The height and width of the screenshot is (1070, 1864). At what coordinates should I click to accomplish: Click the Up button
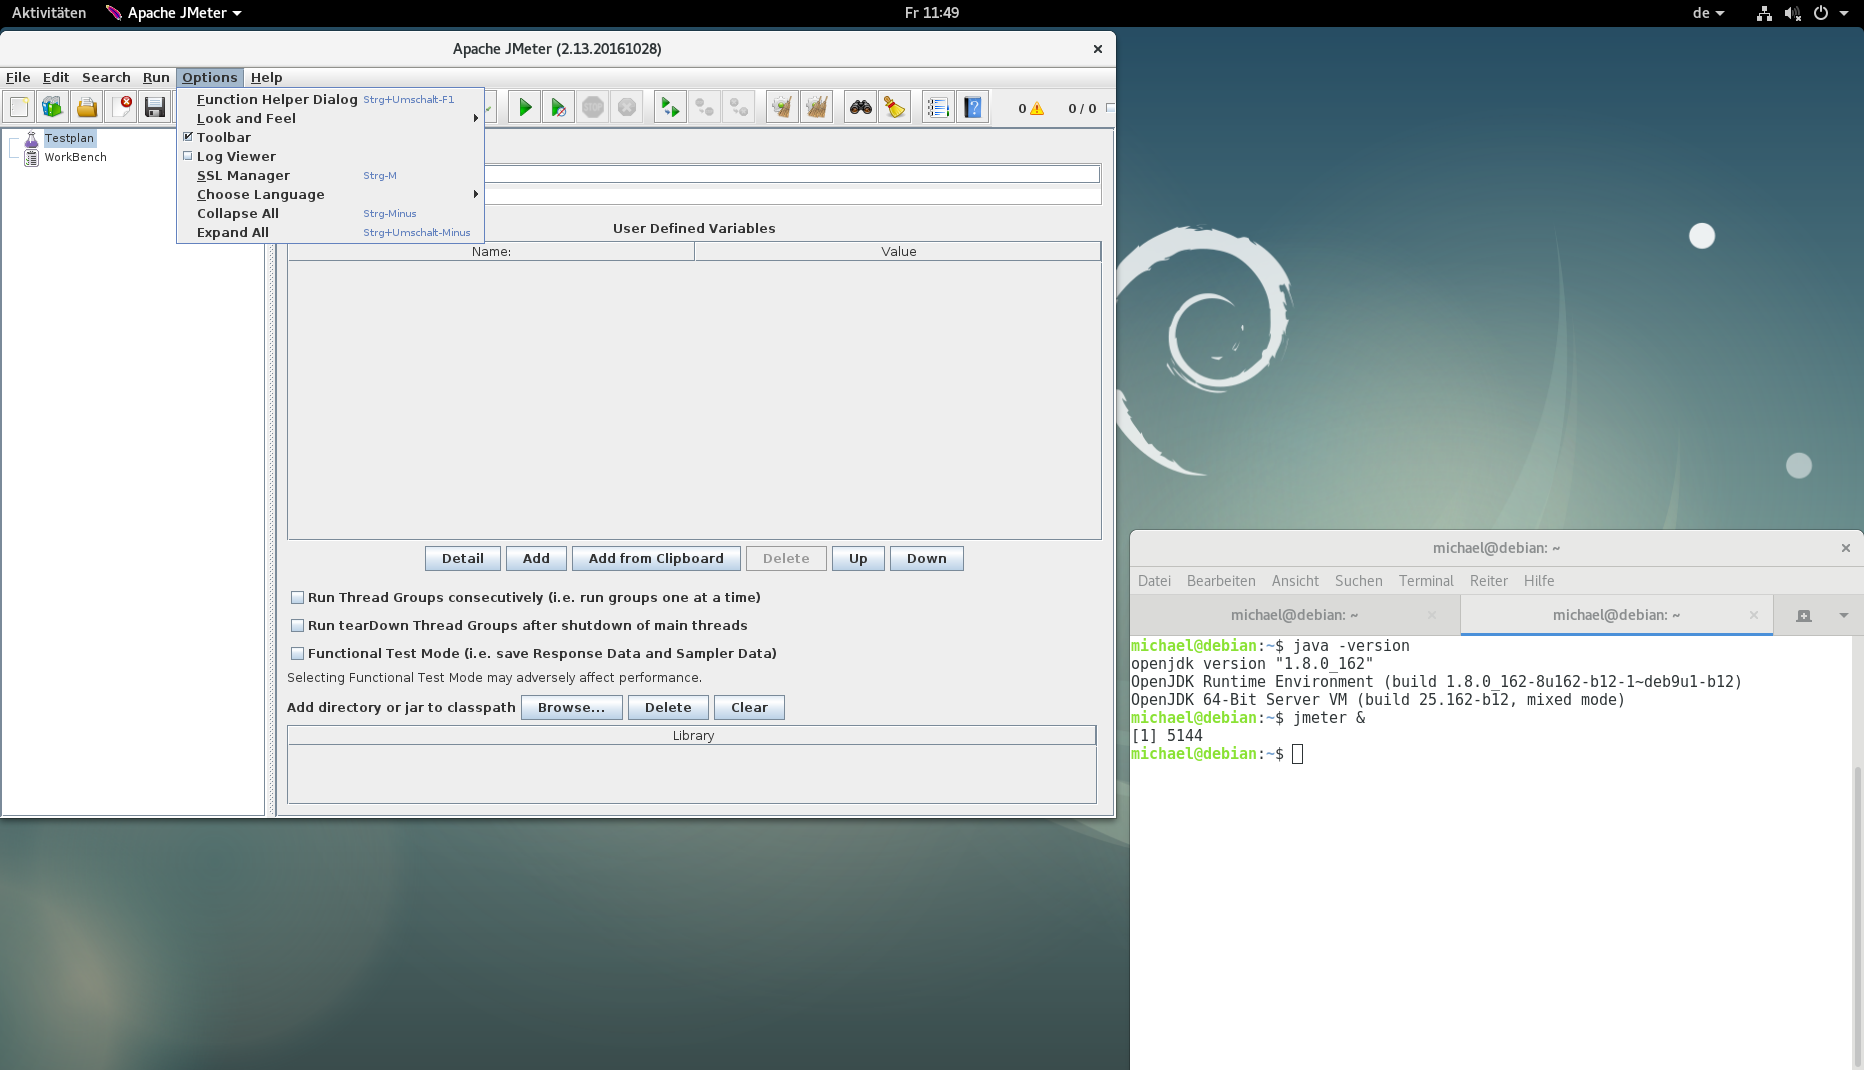858,558
